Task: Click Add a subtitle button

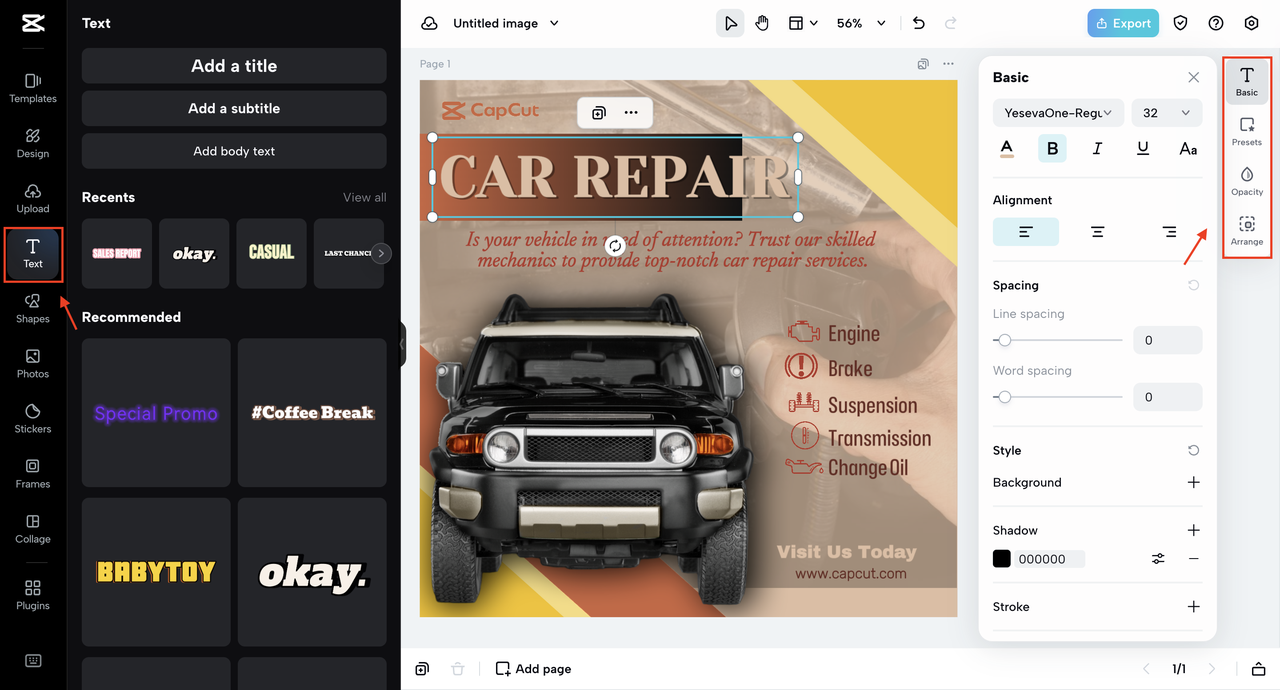Action: point(234,108)
